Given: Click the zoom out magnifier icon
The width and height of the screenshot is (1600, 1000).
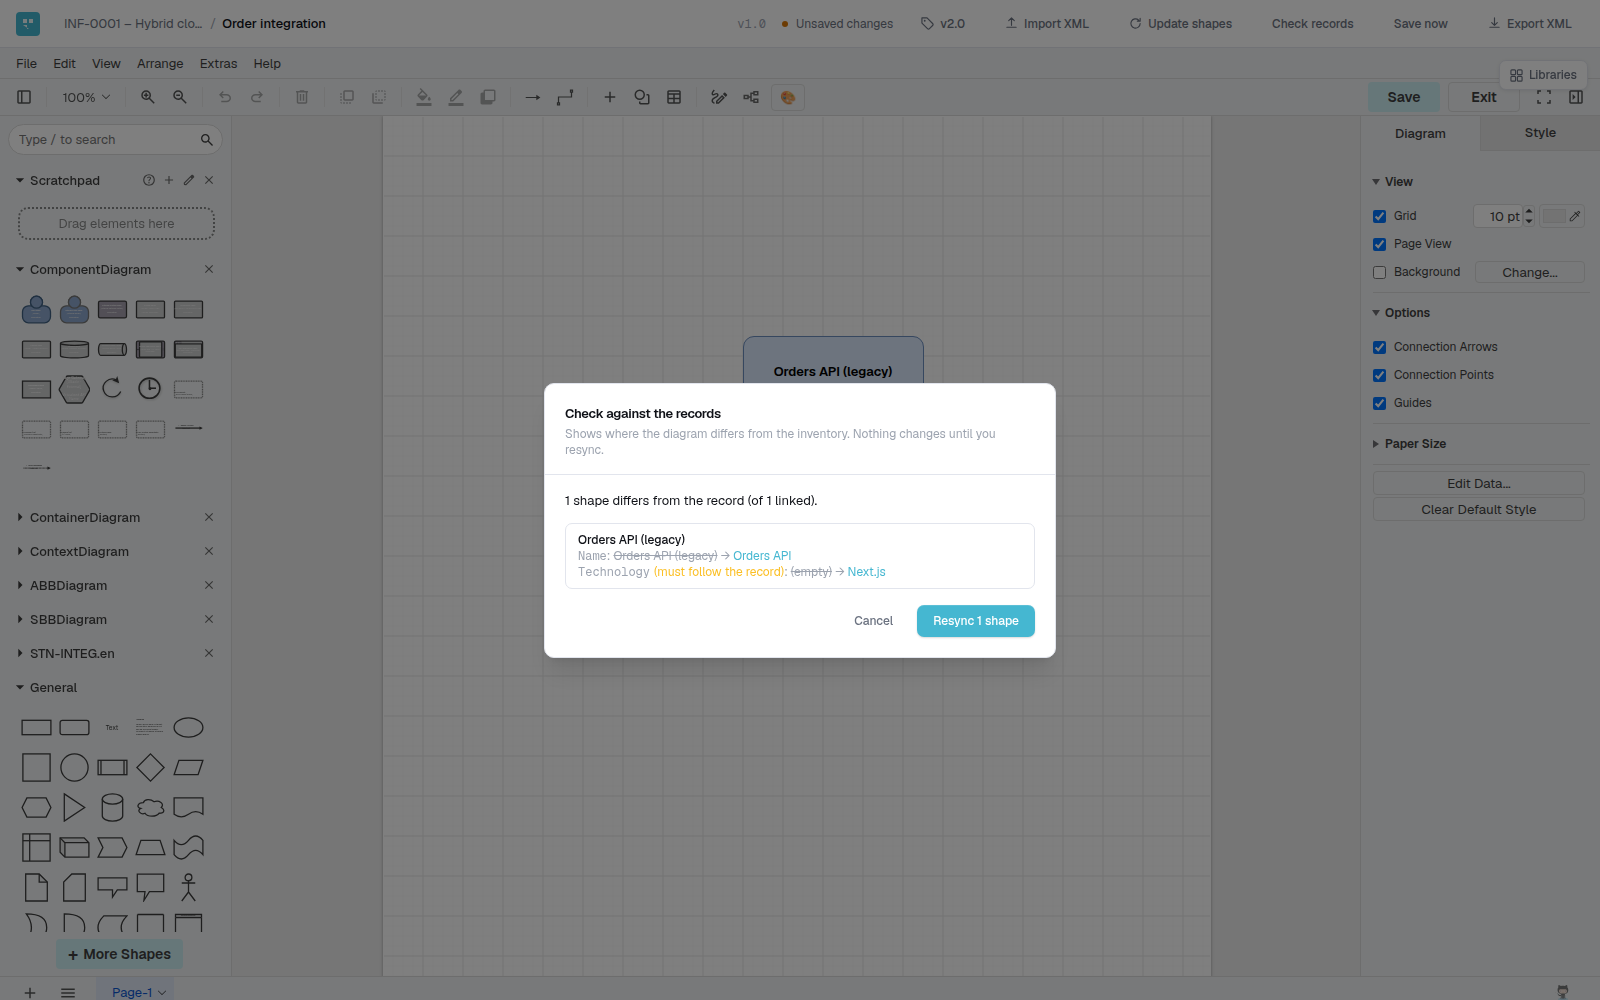Looking at the screenshot, I should coord(180,97).
